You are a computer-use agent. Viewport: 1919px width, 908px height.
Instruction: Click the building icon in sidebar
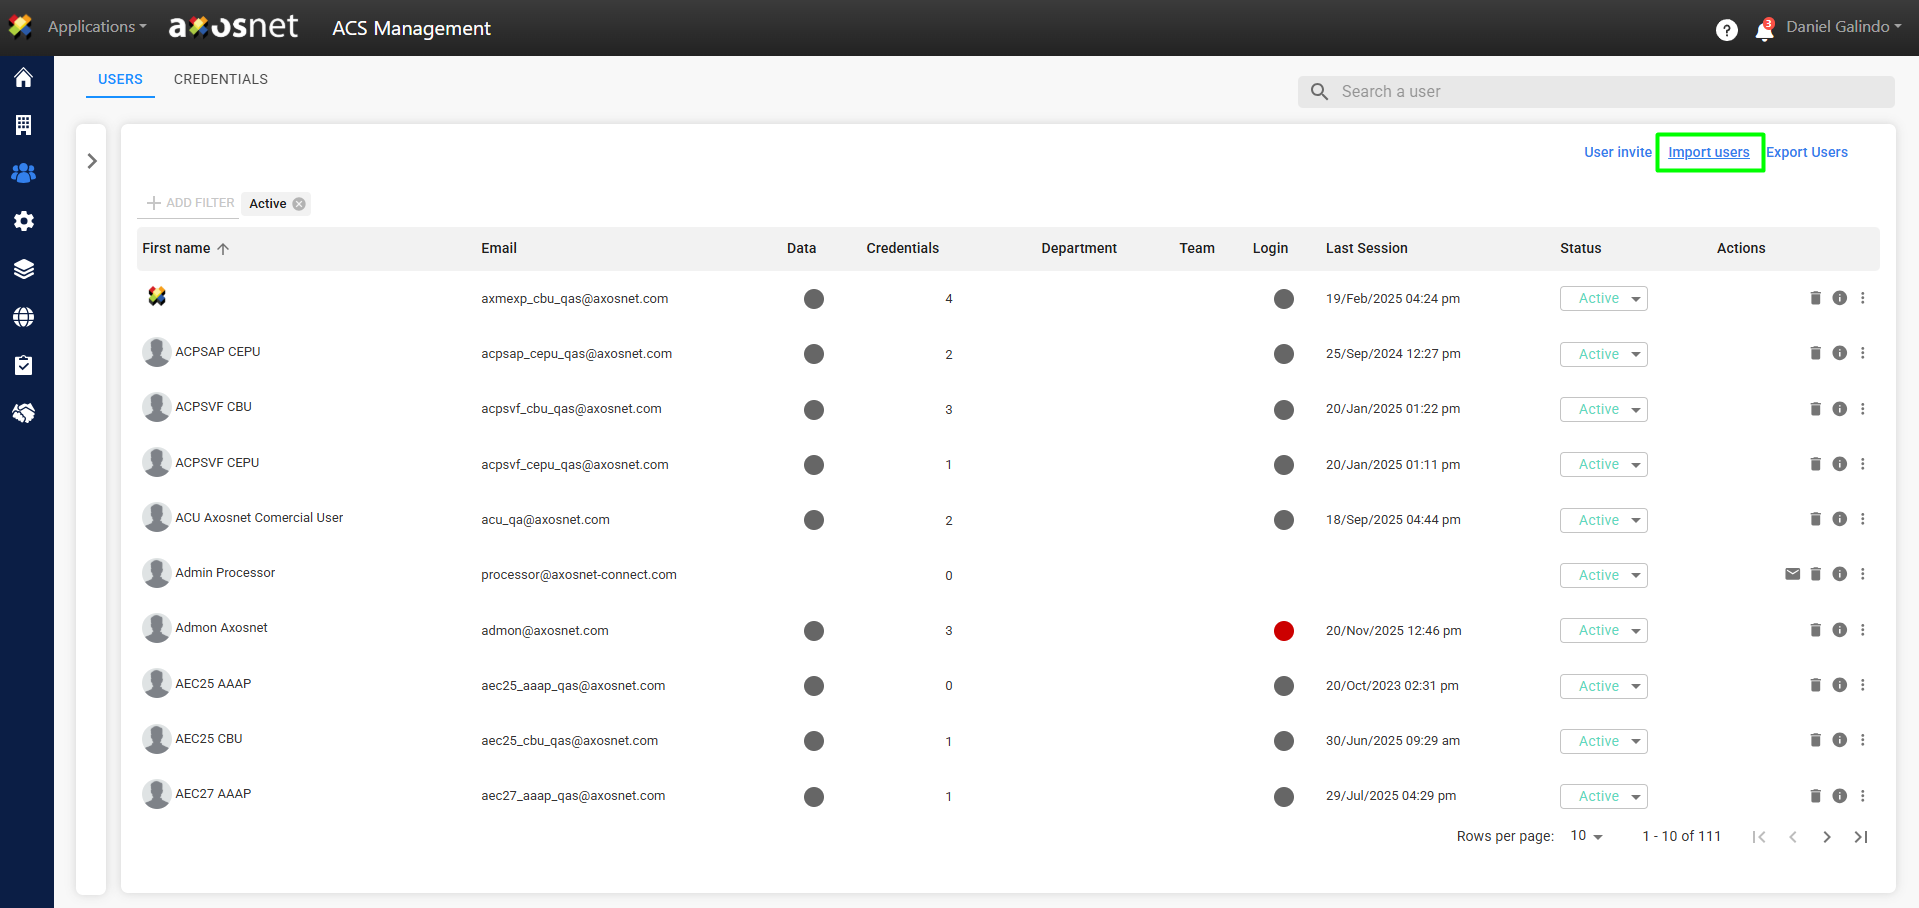(24, 125)
